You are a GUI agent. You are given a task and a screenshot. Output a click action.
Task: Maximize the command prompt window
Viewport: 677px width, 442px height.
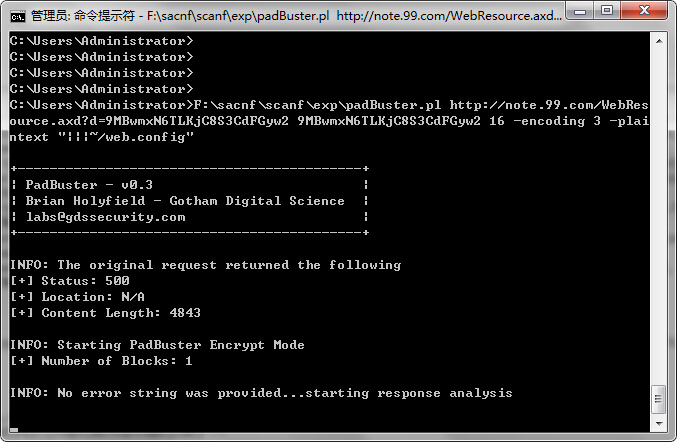[607, 10]
